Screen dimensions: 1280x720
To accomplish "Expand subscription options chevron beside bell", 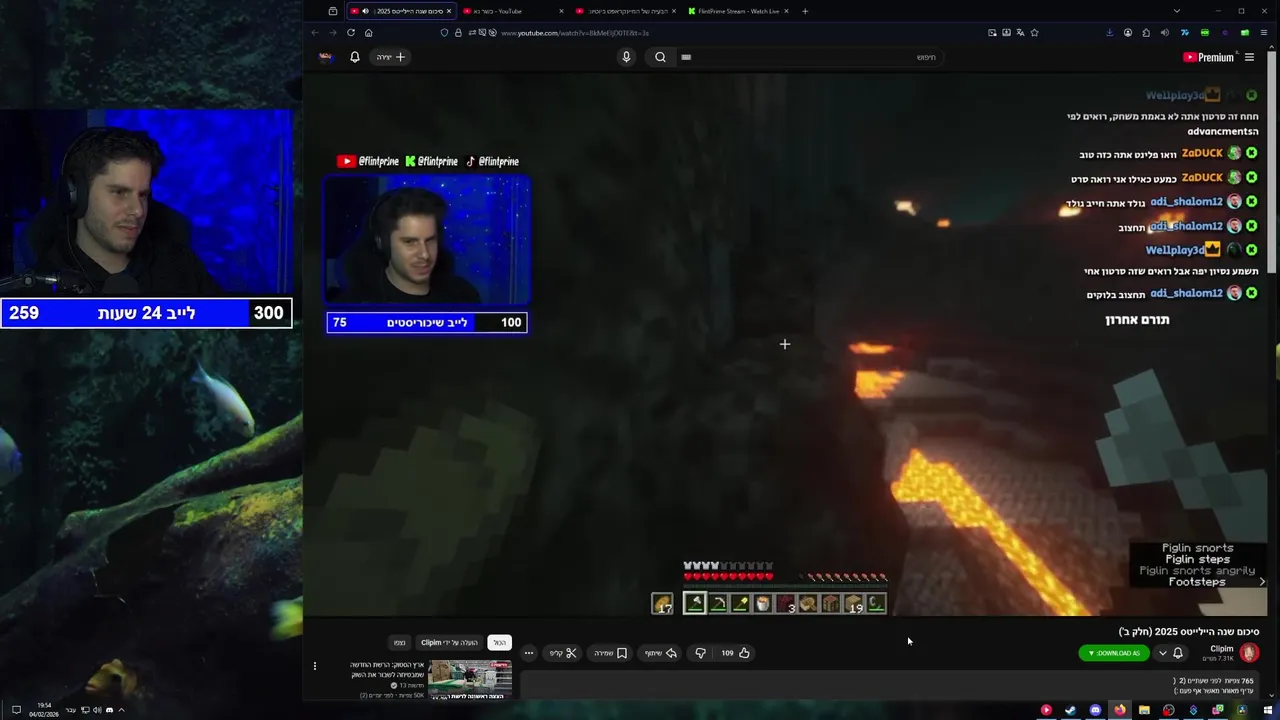I will pos(1162,653).
